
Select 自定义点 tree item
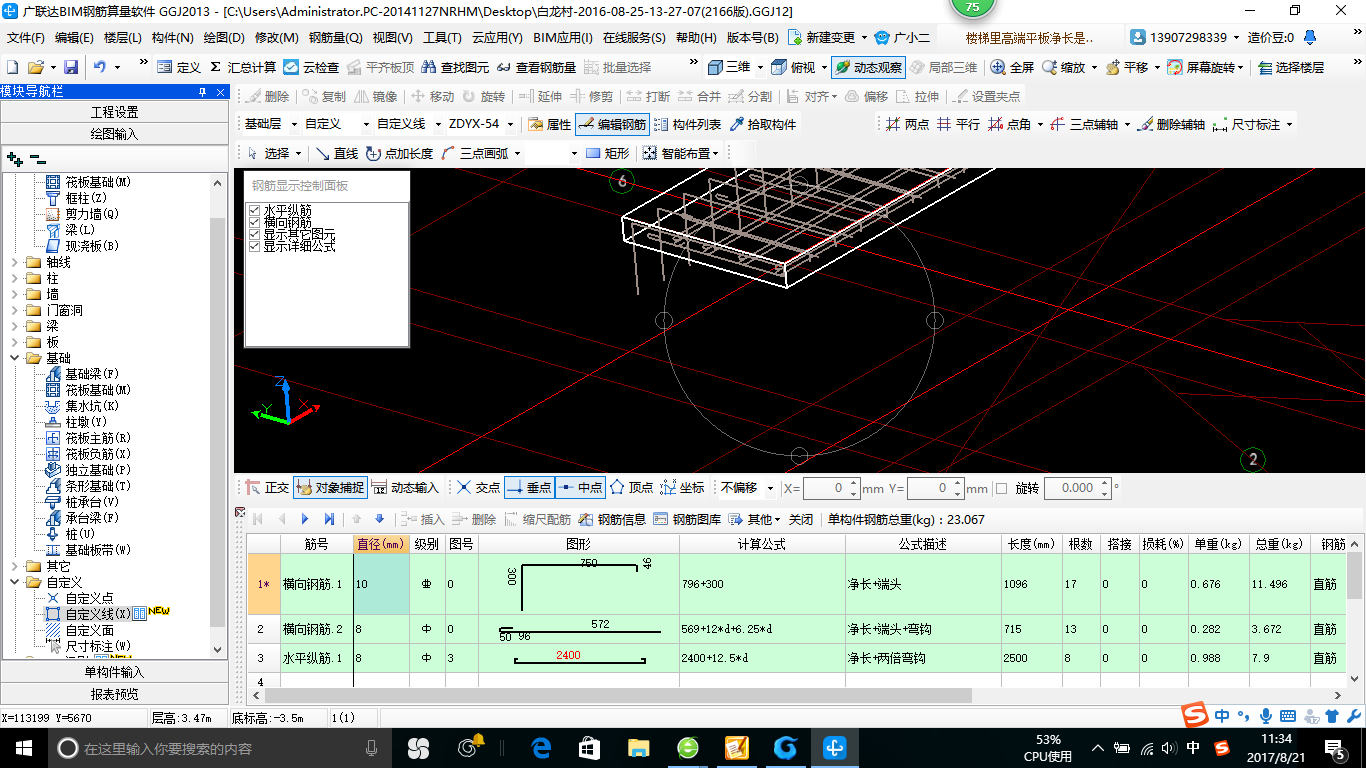pyautogui.click(x=89, y=598)
